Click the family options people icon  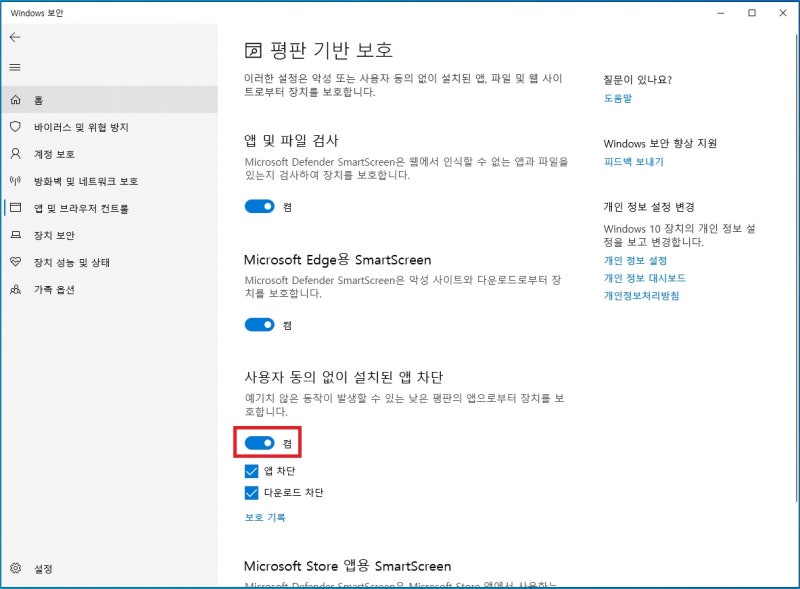(x=16, y=289)
